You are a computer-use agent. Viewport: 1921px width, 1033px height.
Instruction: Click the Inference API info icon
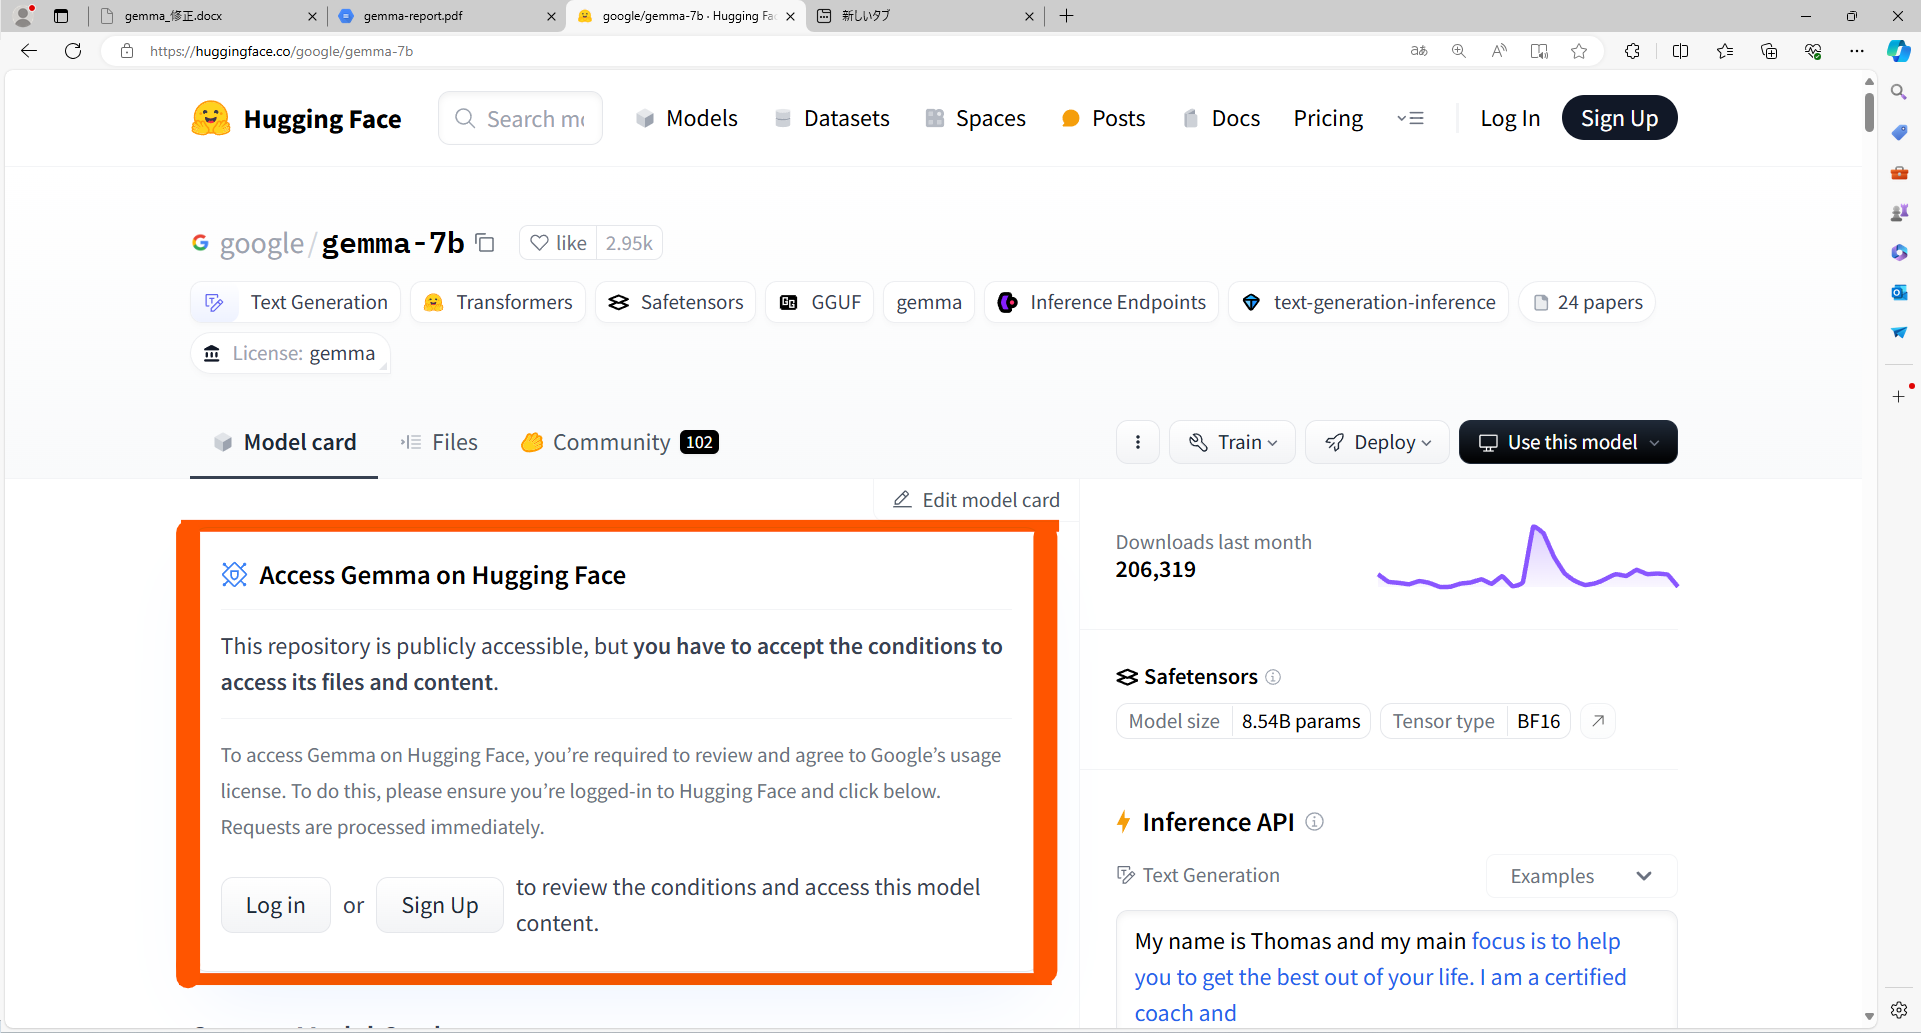point(1314,822)
